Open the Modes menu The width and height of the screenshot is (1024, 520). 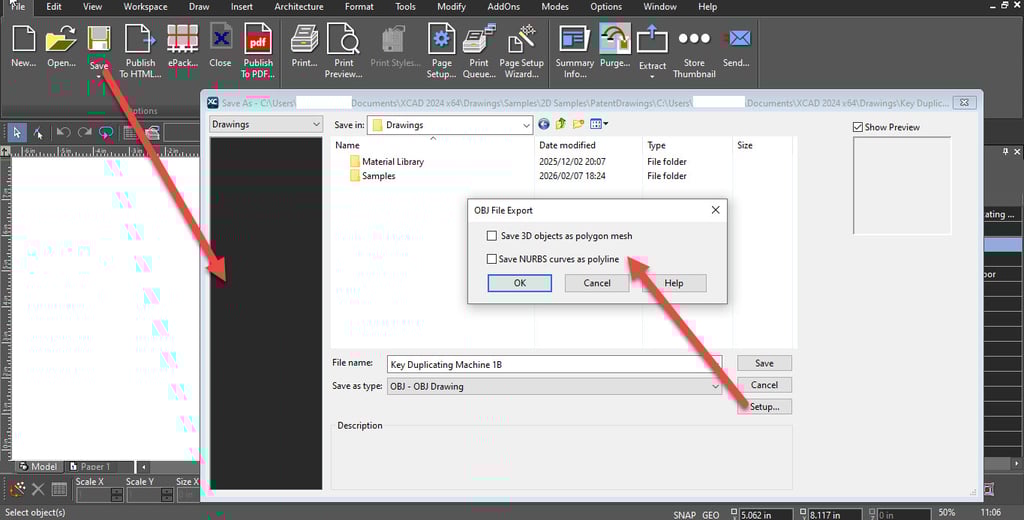click(555, 7)
